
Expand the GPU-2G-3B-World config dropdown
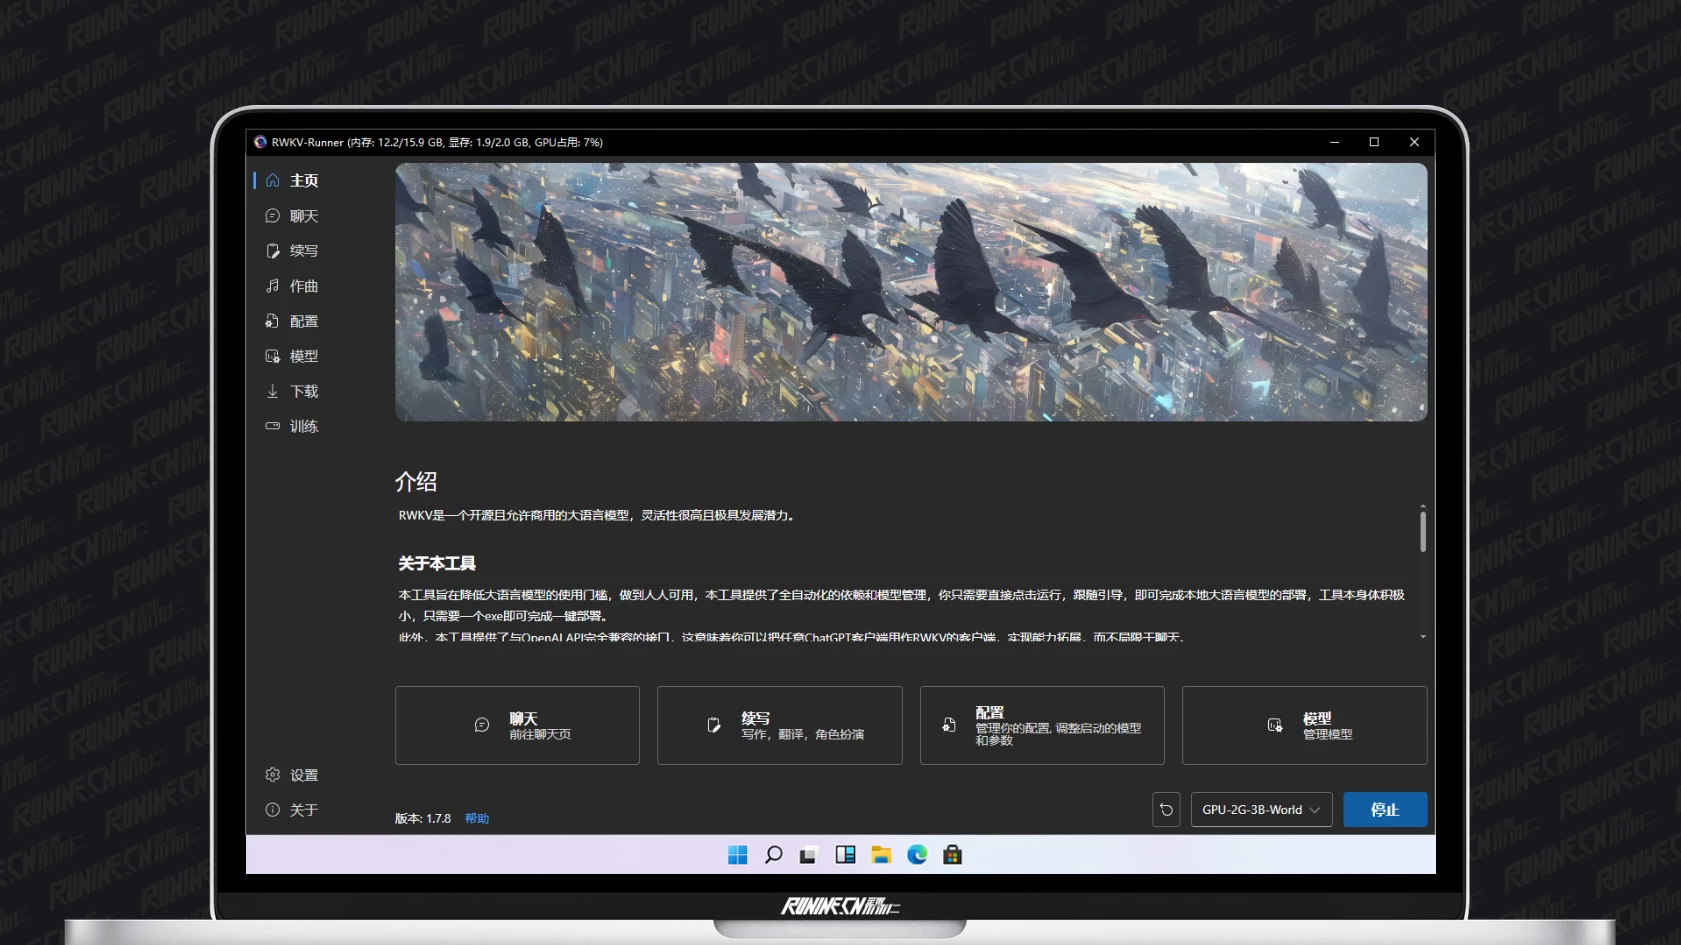1261,810
